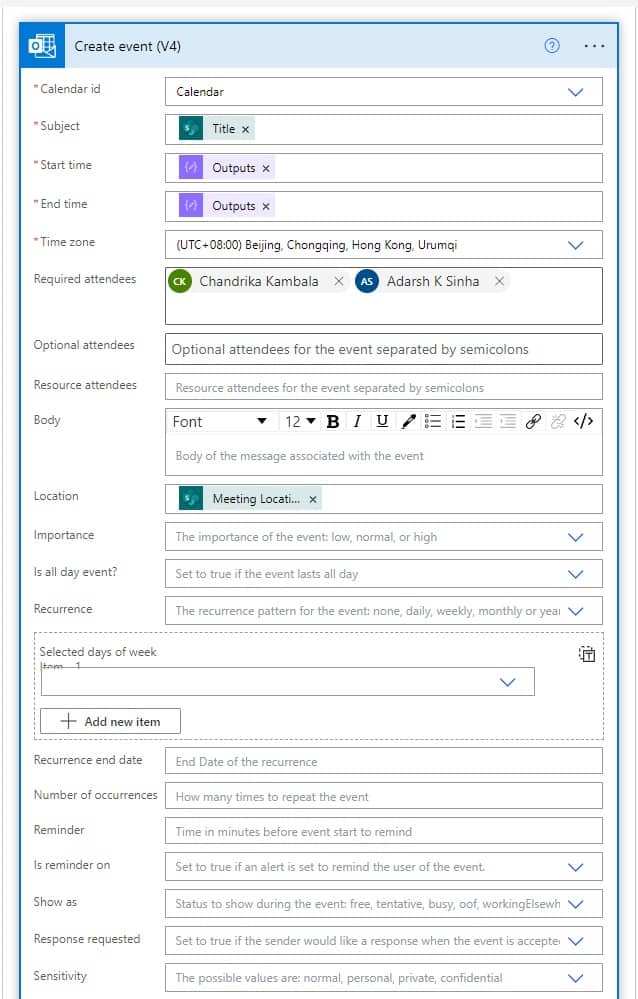
Task: Open the font size 12 dropdown
Action: (300, 422)
